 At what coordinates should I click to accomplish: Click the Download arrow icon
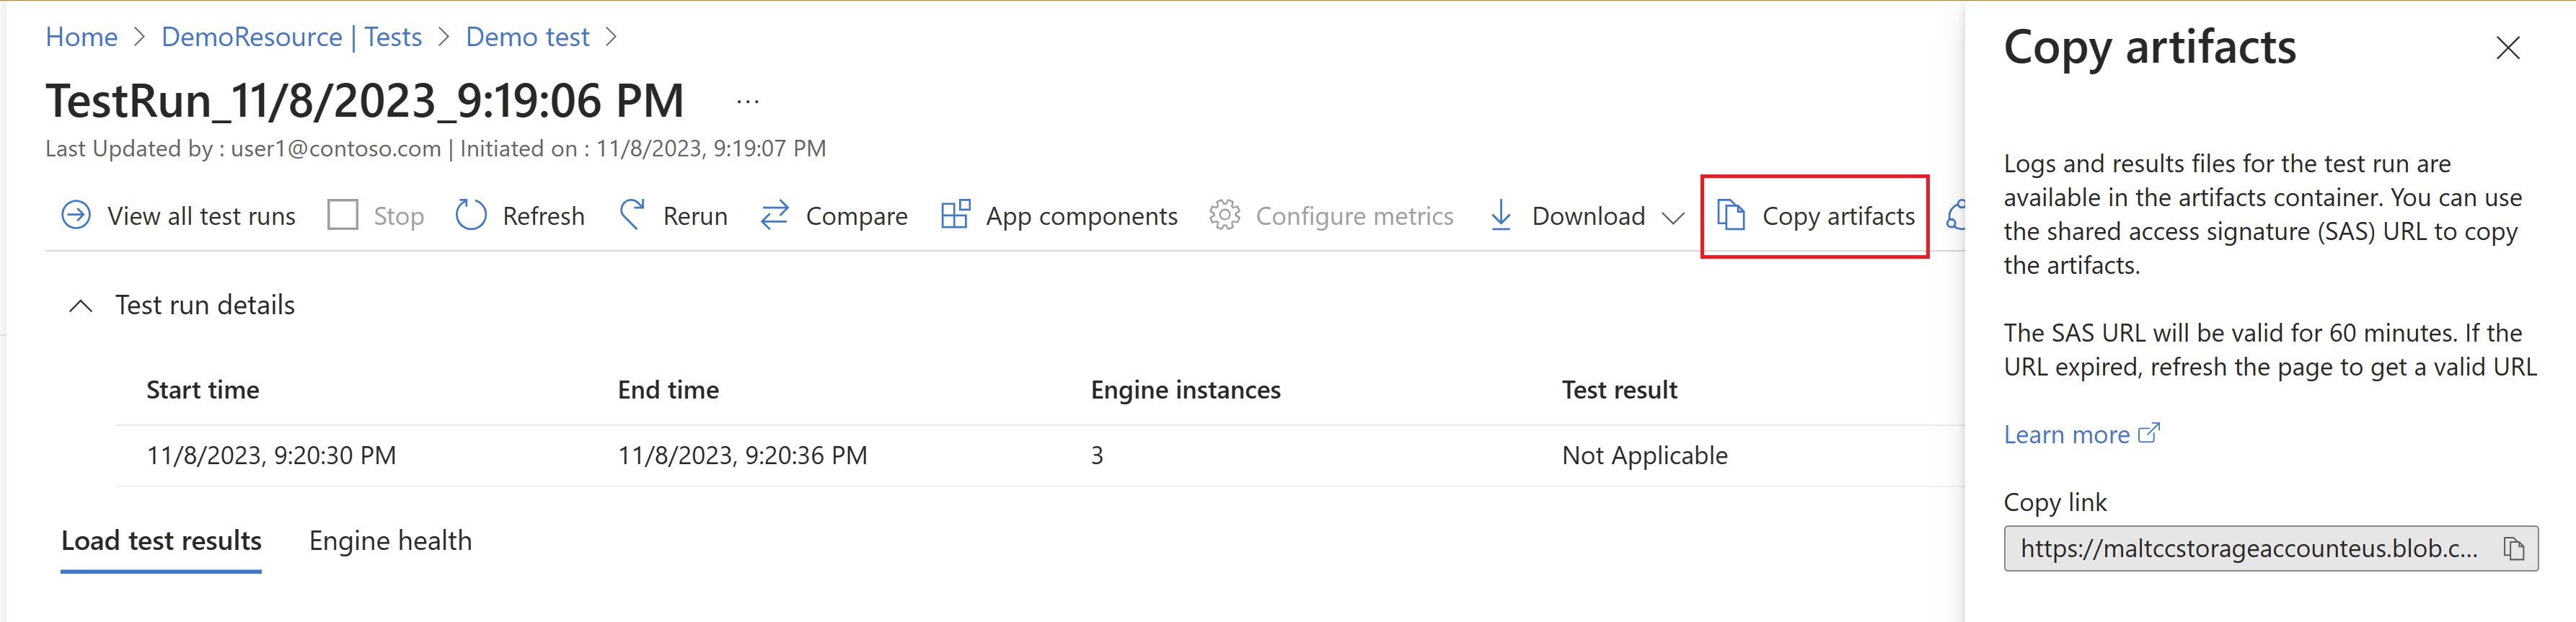click(1500, 215)
